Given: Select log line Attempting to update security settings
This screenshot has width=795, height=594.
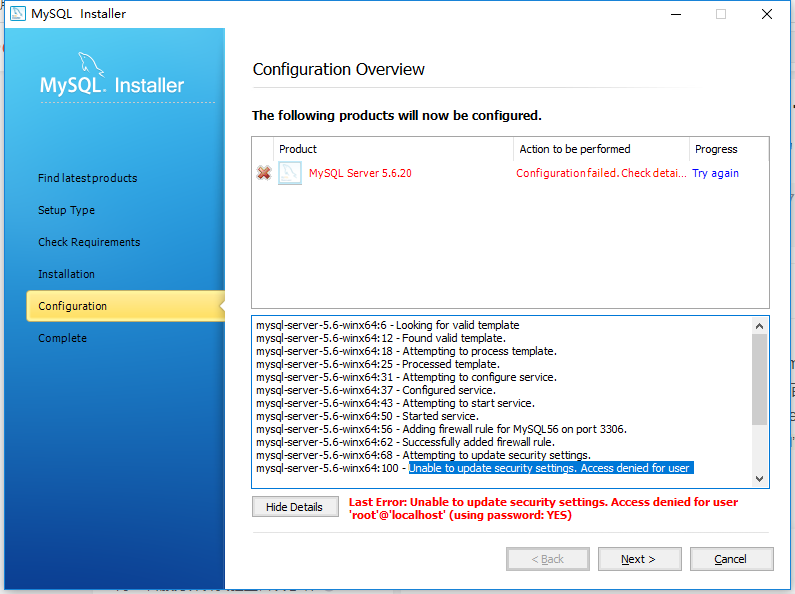Looking at the screenshot, I should pos(423,455).
